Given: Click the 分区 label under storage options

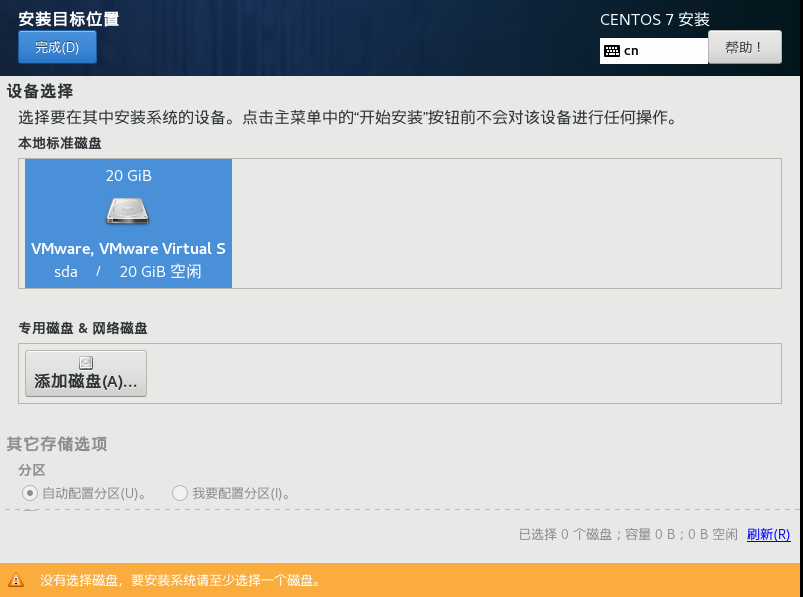Looking at the screenshot, I should (x=32, y=470).
